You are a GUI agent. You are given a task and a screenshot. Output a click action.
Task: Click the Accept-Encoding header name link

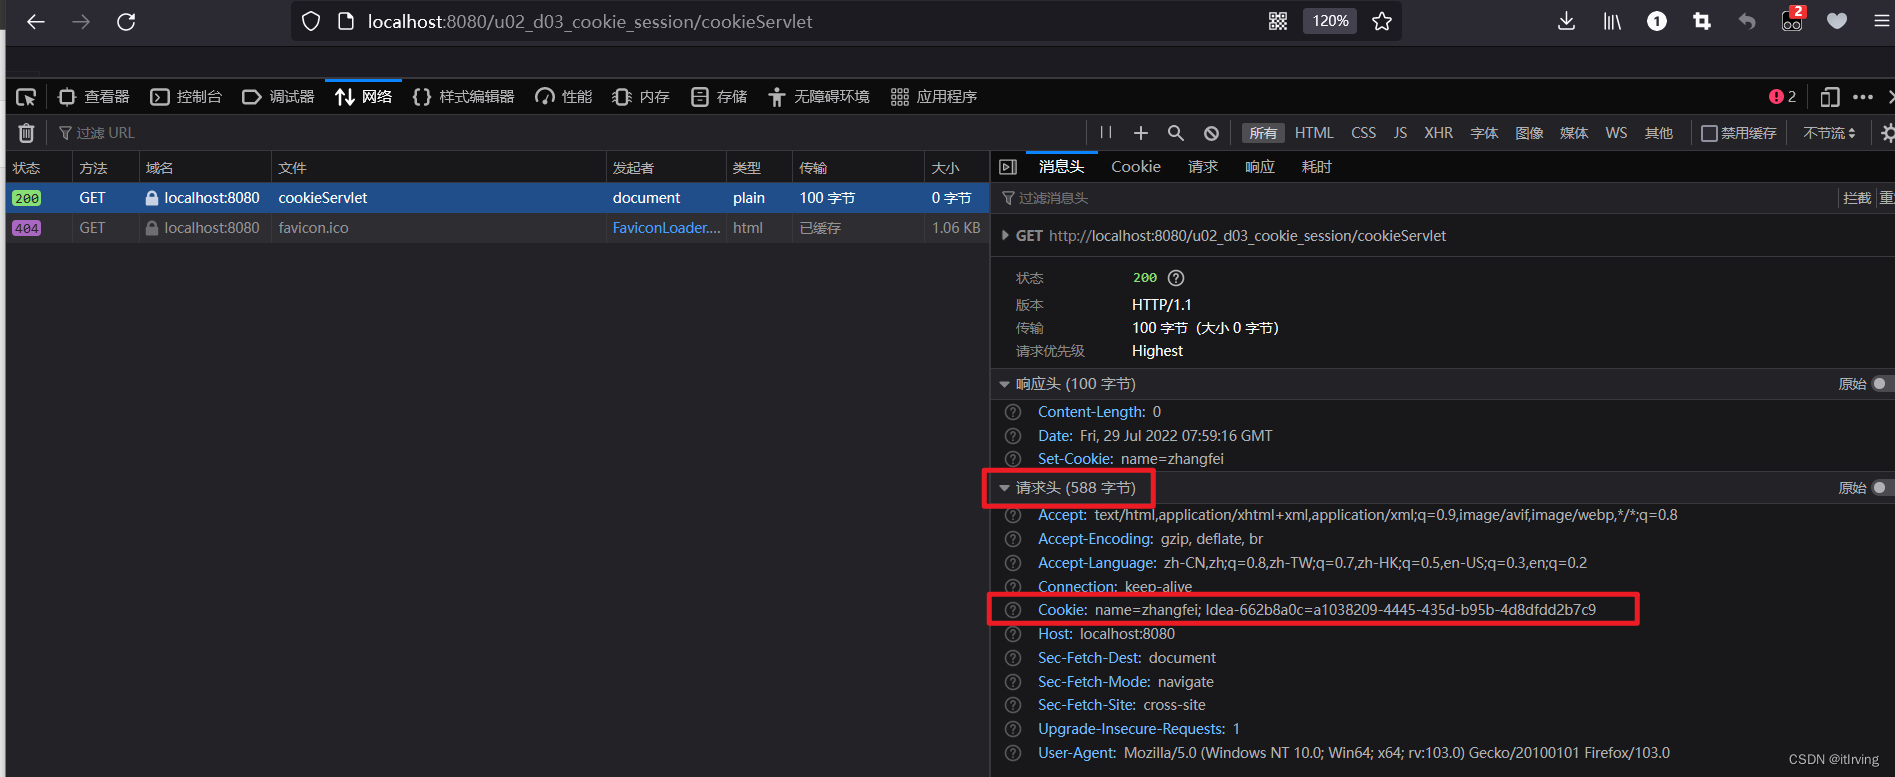pos(1095,539)
